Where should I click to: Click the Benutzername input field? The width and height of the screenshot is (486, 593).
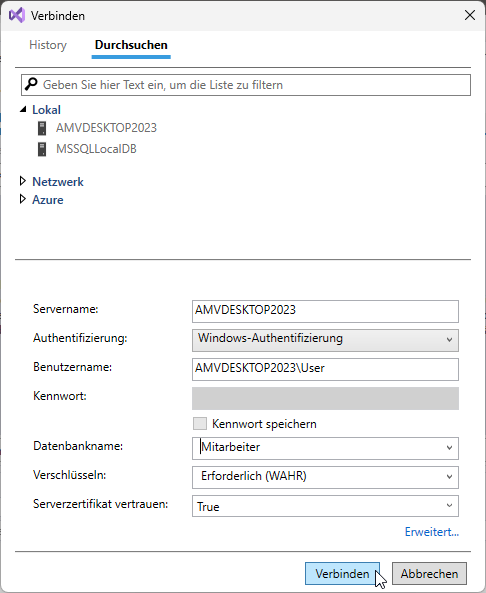(x=325, y=369)
